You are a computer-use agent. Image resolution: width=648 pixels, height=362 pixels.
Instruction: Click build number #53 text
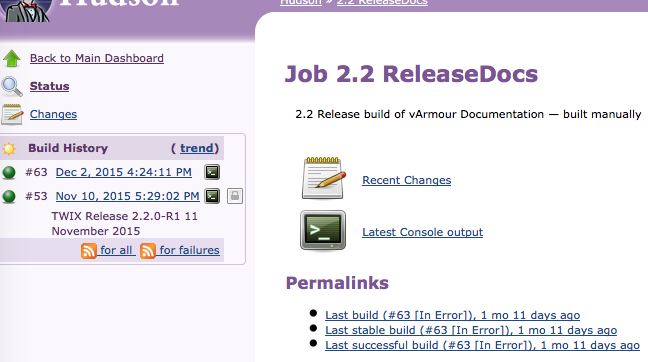click(36, 196)
